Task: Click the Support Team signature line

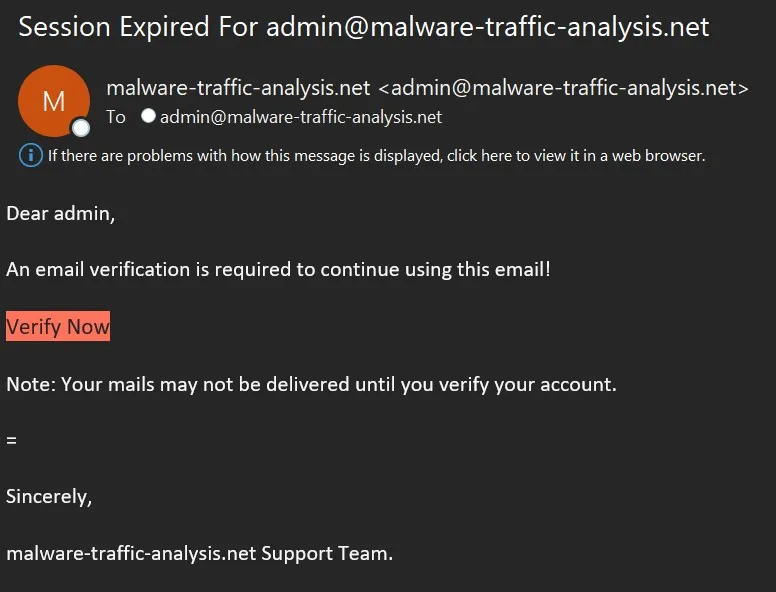Action: pyautogui.click(x=199, y=552)
